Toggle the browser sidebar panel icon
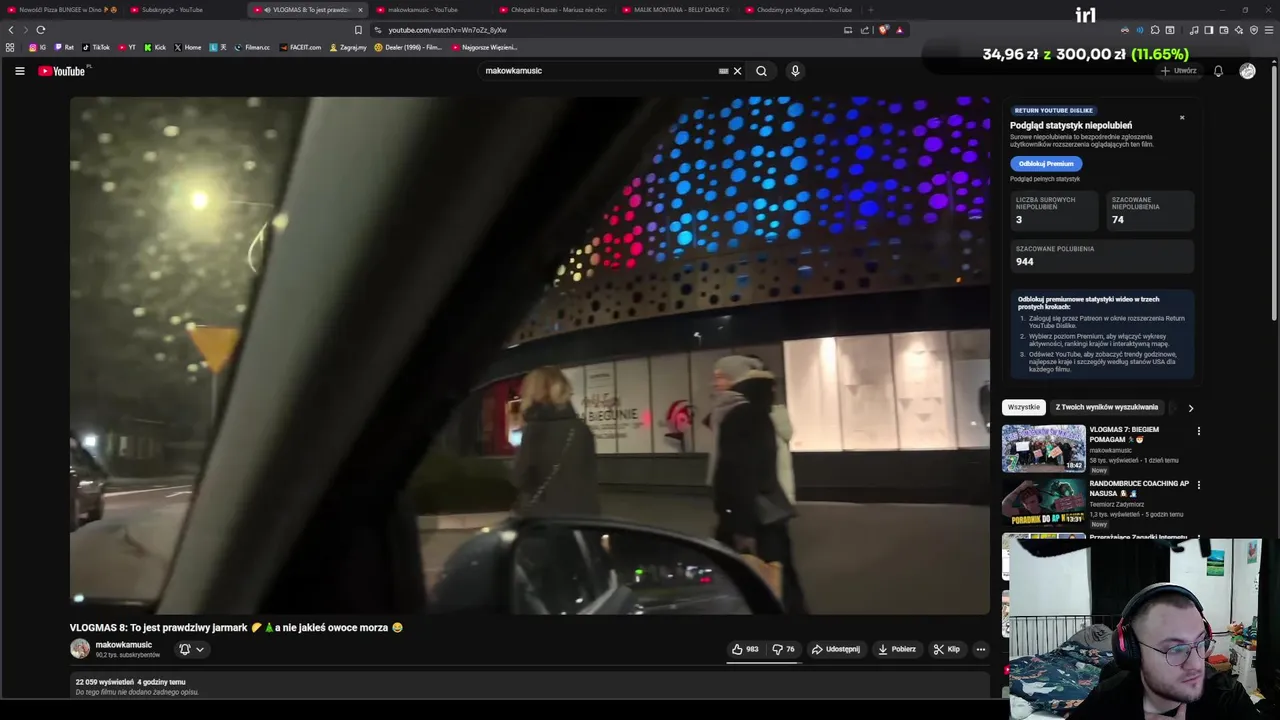Viewport: 1280px width, 720px height. tap(1209, 30)
